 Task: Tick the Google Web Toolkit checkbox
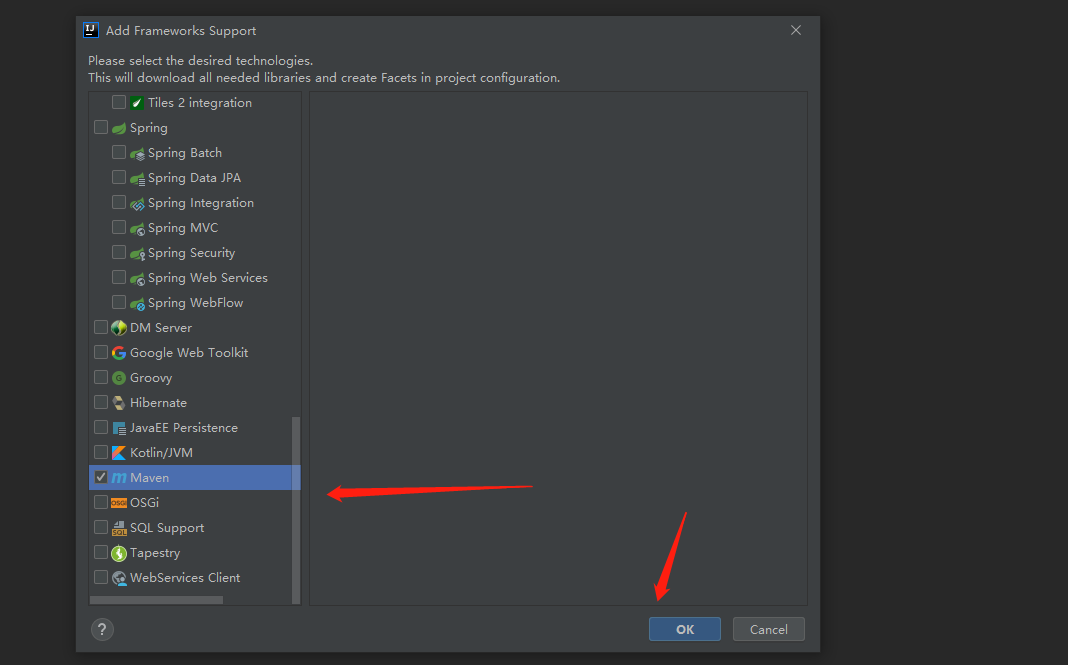(101, 352)
